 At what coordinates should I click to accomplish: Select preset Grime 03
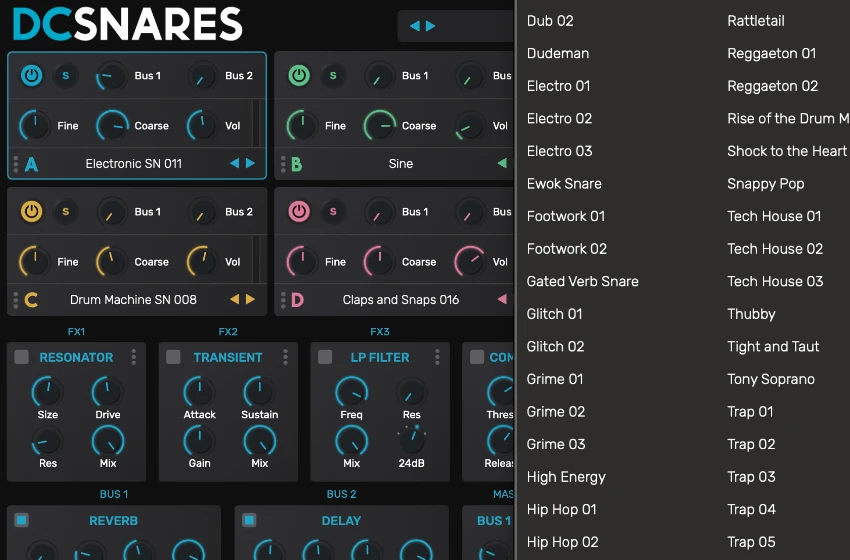pyautogui.click(x=556, y=444)
